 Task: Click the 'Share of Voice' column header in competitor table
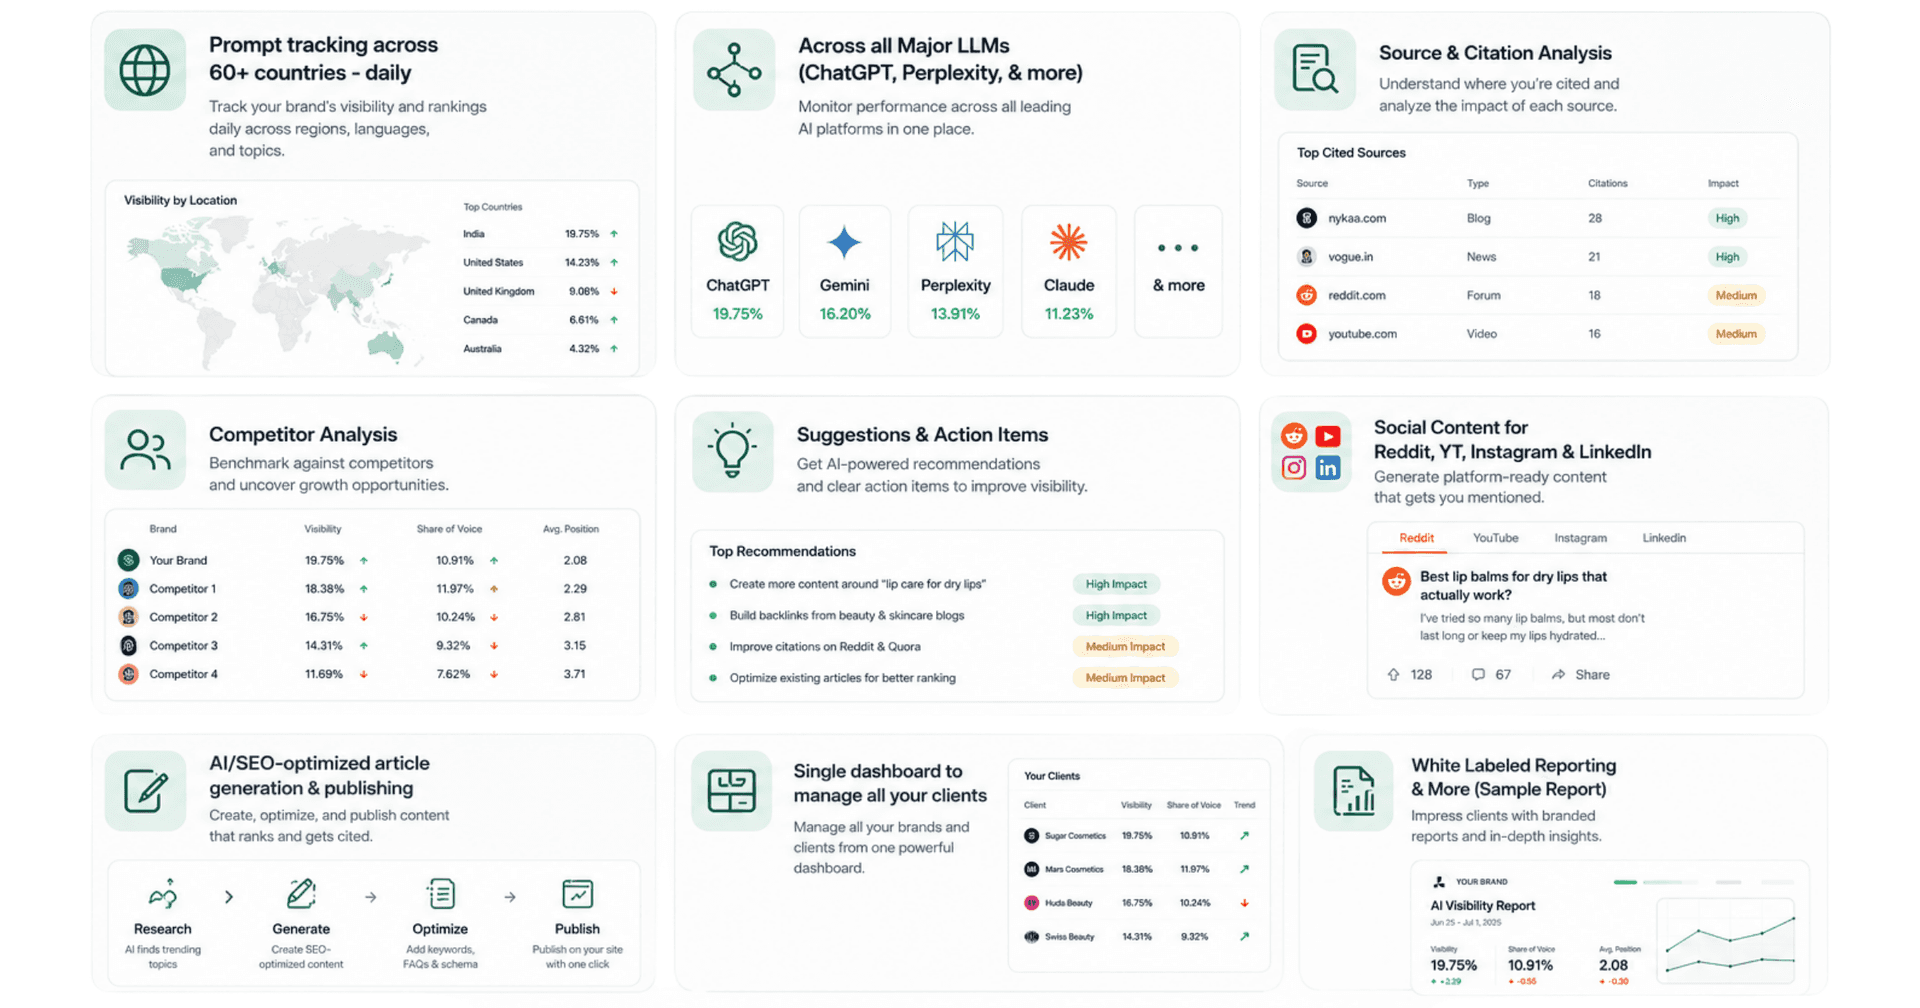(x=449, y=529)
